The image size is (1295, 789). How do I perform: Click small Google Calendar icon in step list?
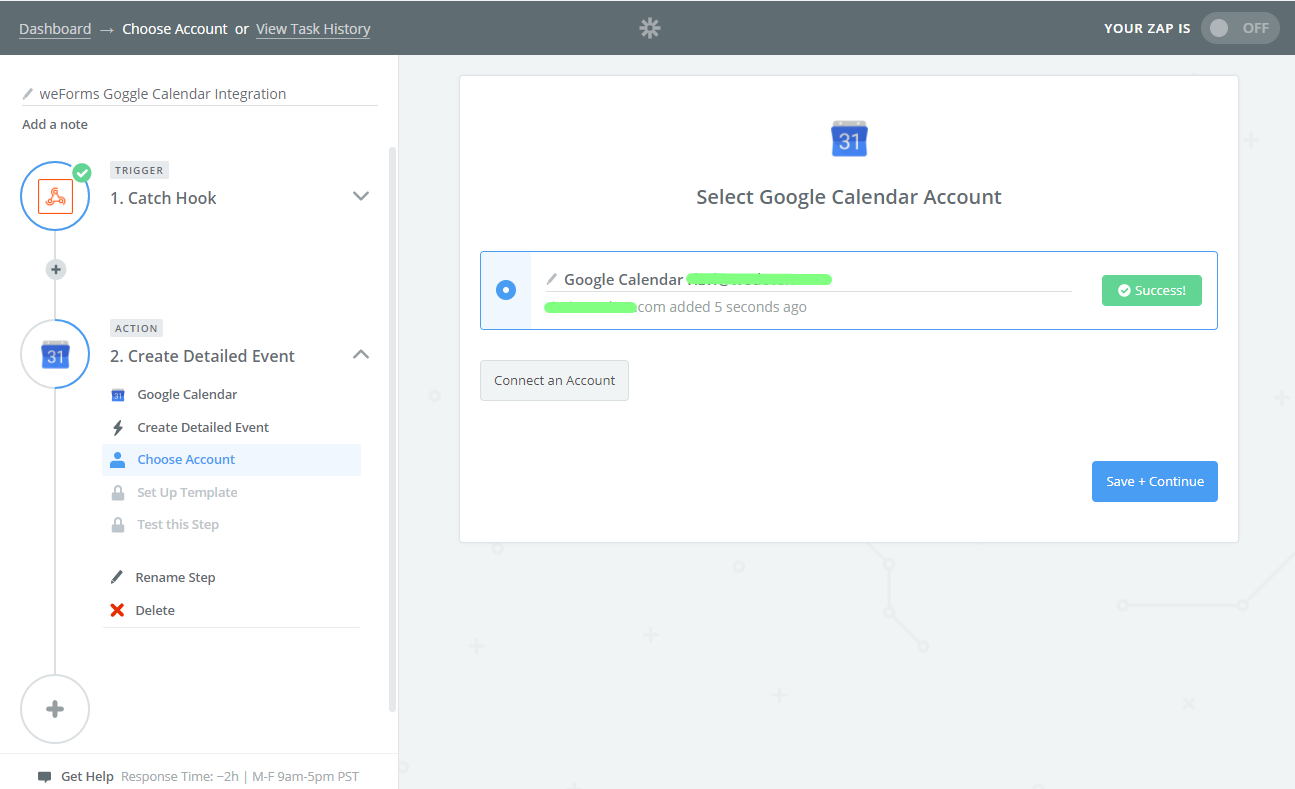coord(117,395)
